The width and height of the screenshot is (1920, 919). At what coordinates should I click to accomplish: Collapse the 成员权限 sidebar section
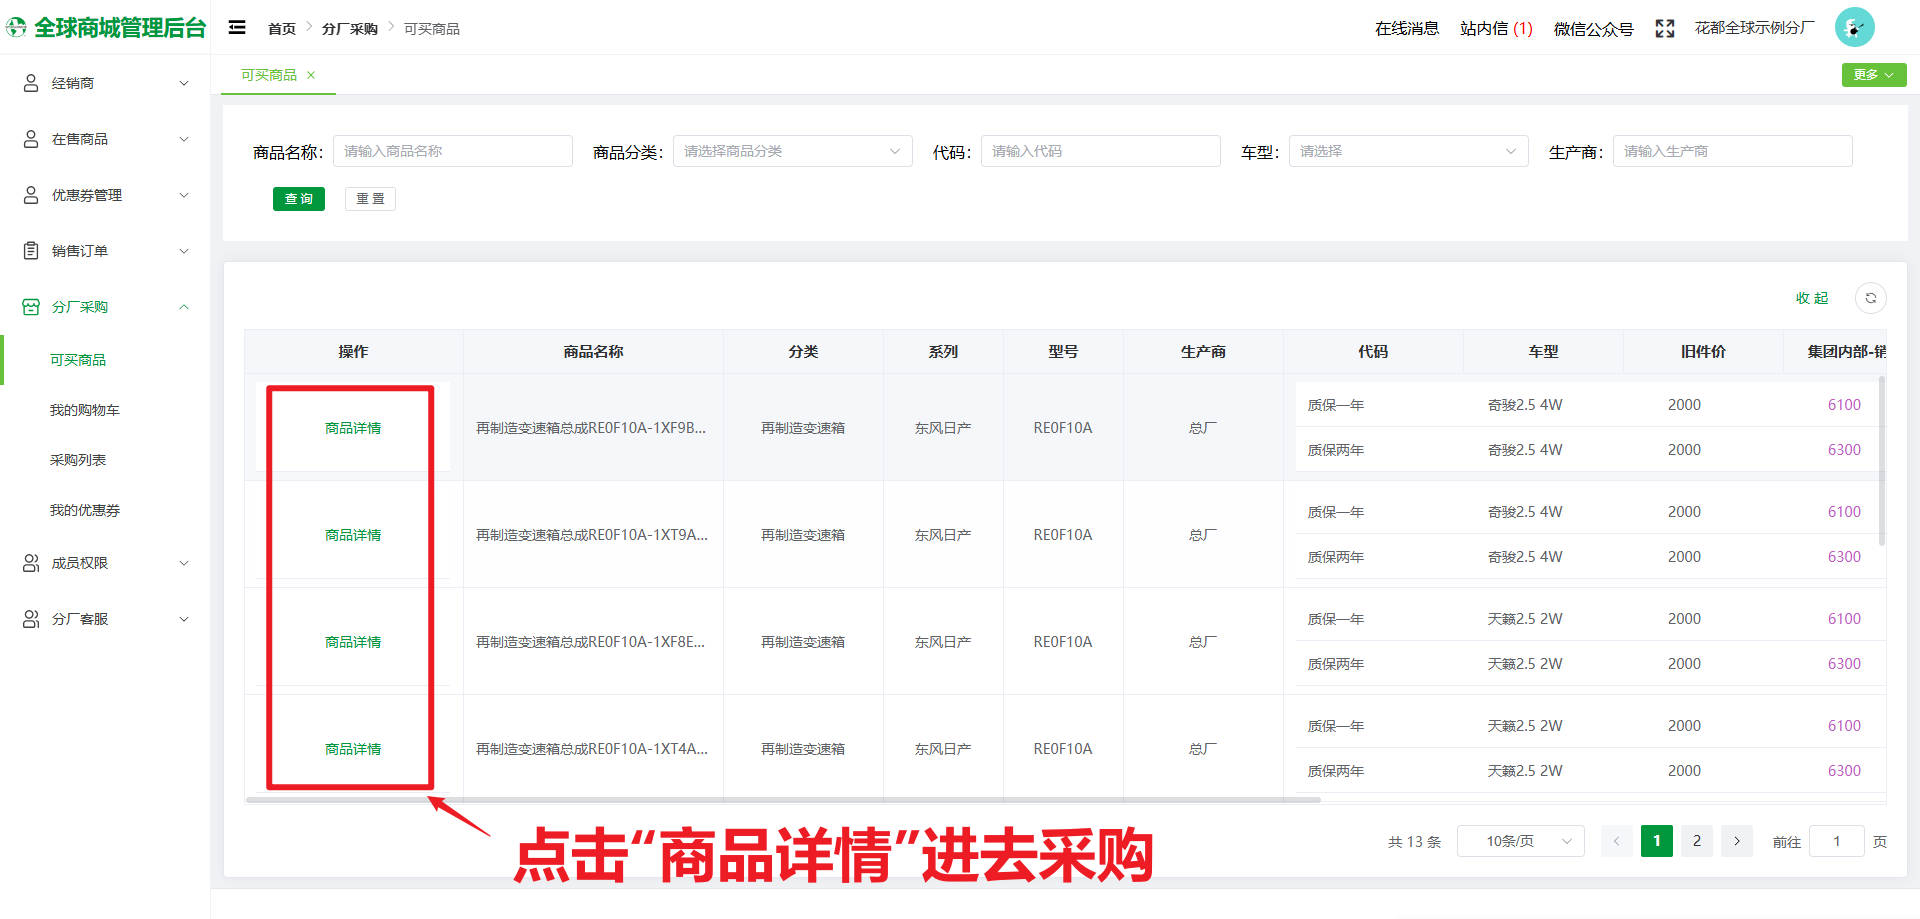(x=183, y=562)
